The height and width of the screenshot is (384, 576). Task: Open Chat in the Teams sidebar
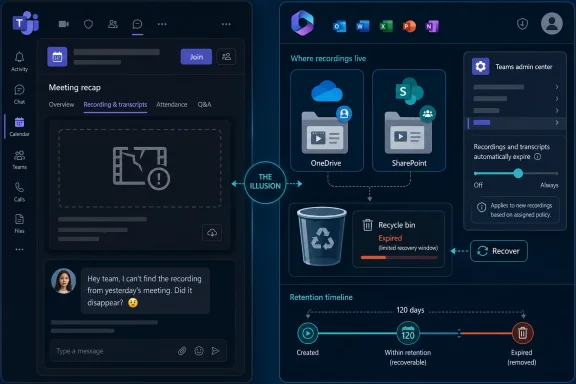[x=19, y=94]
